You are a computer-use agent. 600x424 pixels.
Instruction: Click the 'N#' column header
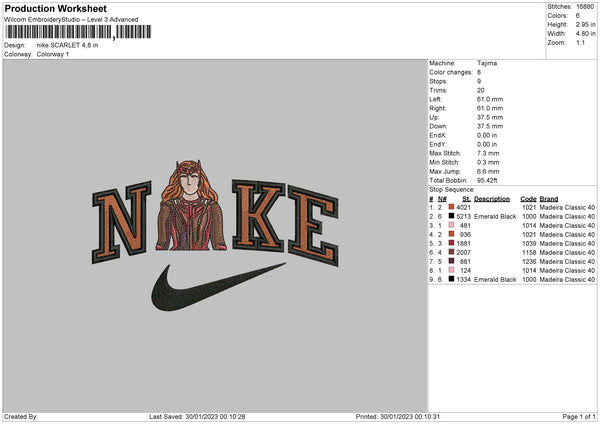[442, 199]
